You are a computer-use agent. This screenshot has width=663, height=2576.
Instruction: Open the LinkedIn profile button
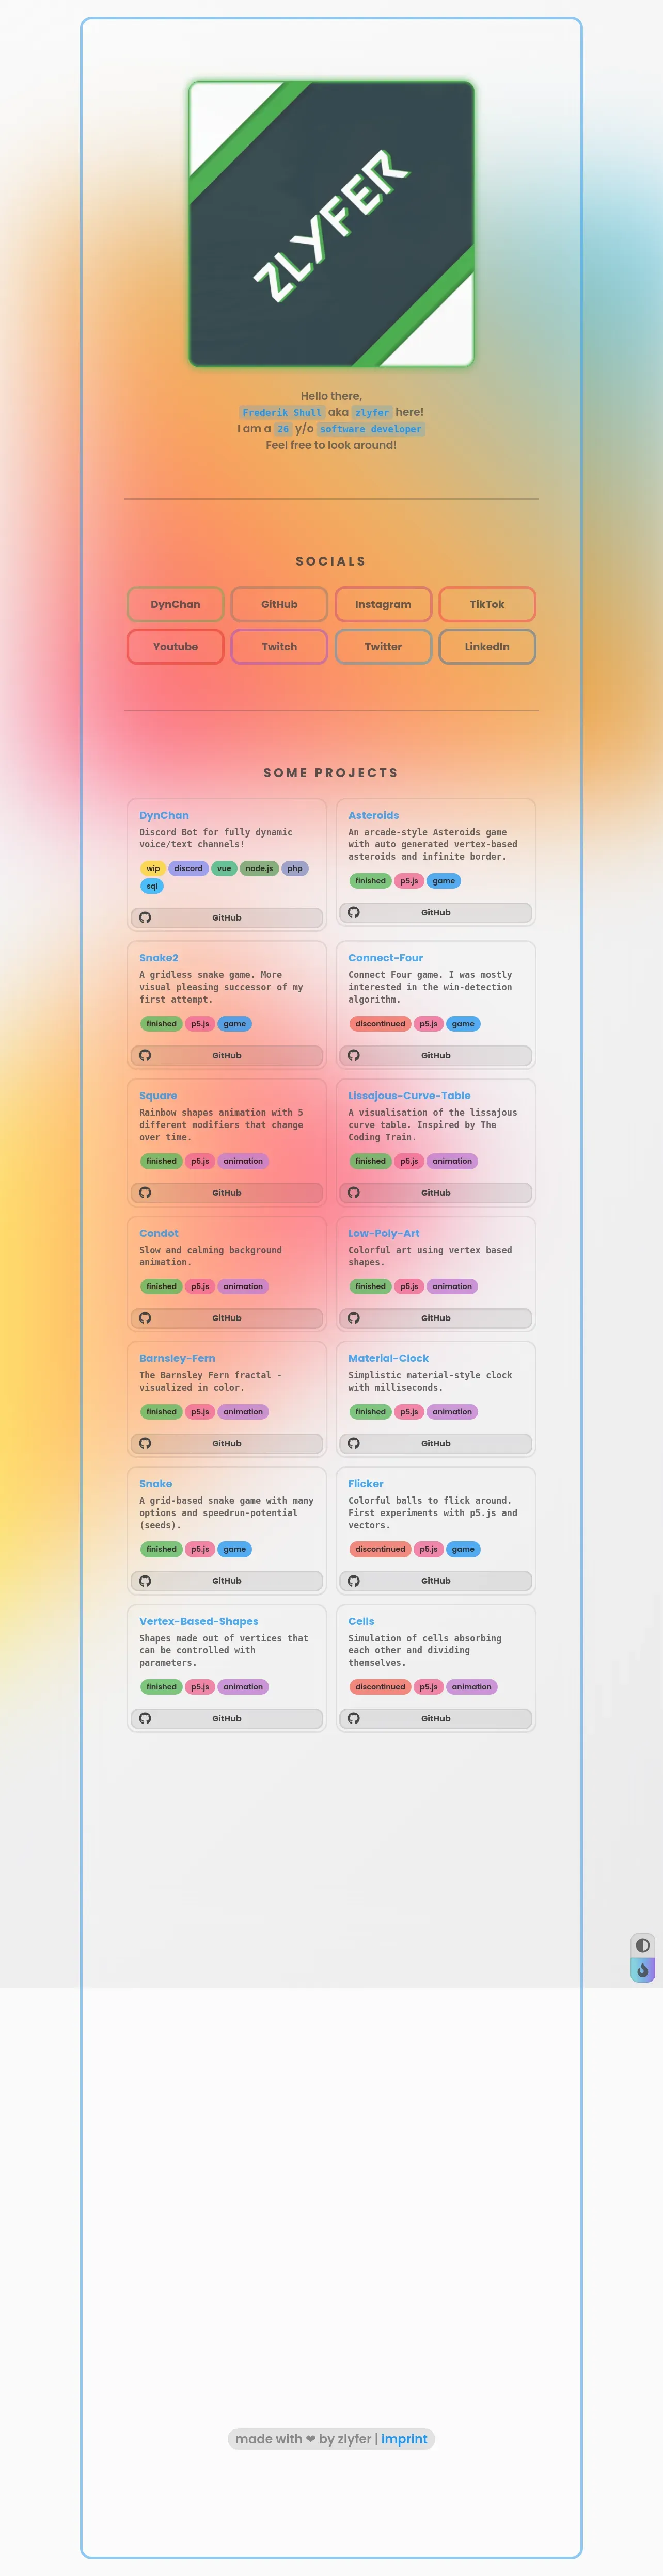[x=487, y=646]
